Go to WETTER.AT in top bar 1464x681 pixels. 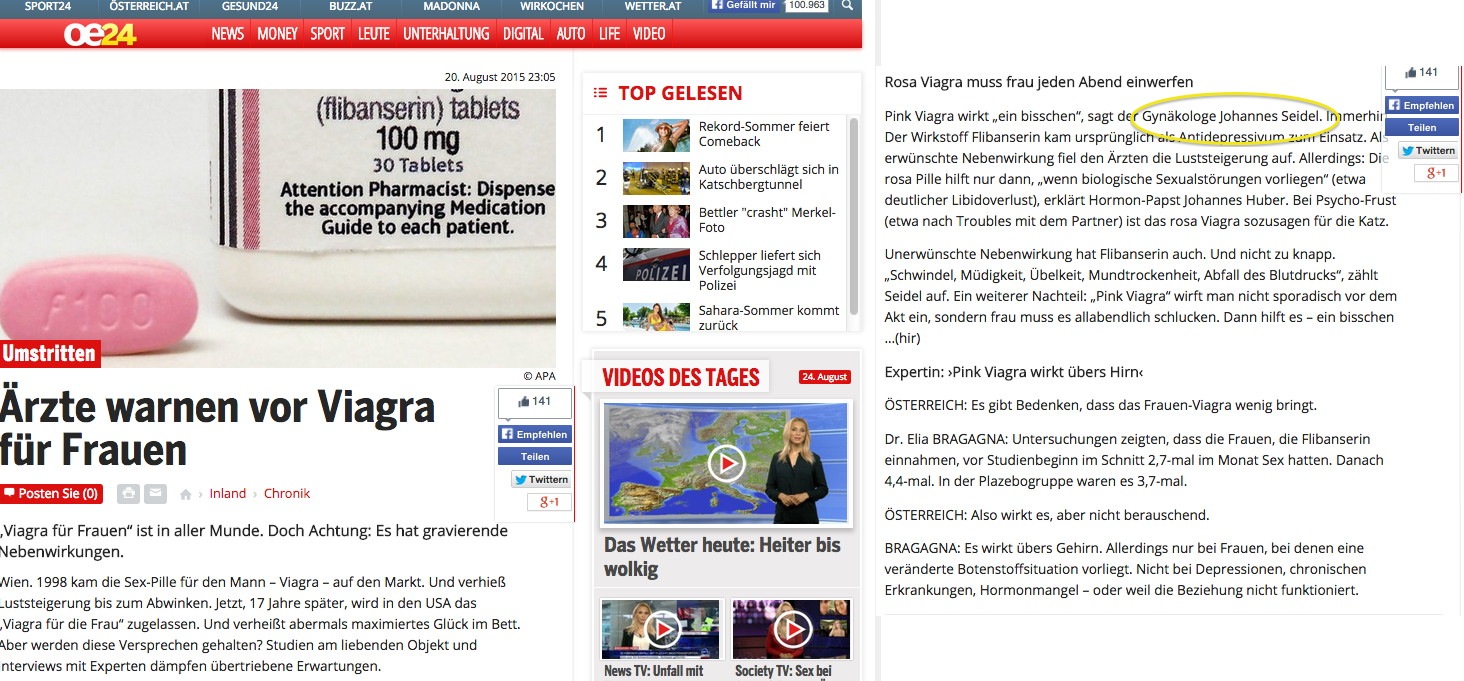coord(651,6)
